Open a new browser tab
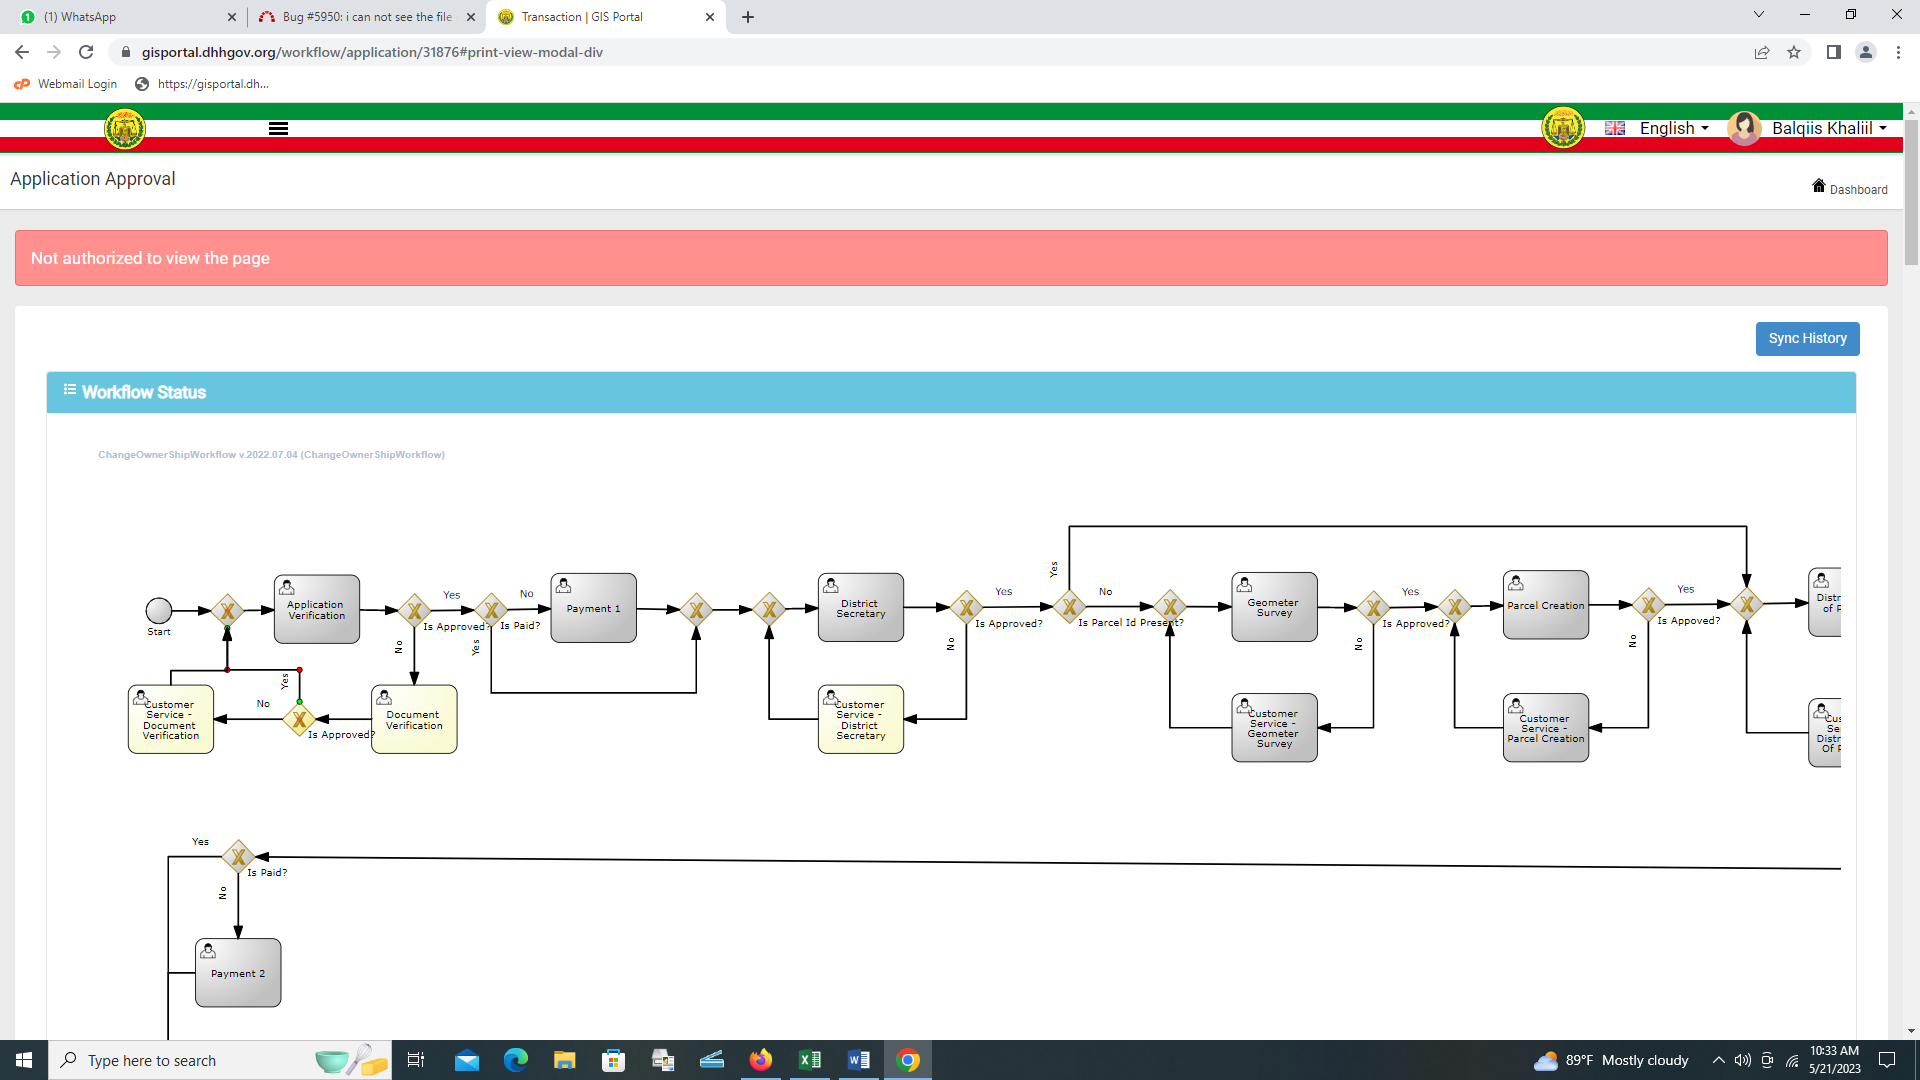 pos(748,17)
